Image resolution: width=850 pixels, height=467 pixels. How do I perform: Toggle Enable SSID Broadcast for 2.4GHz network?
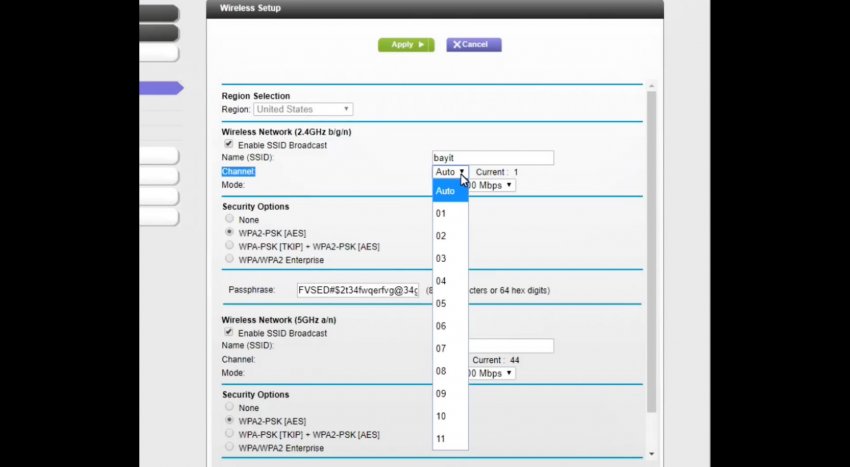point(229,145)
